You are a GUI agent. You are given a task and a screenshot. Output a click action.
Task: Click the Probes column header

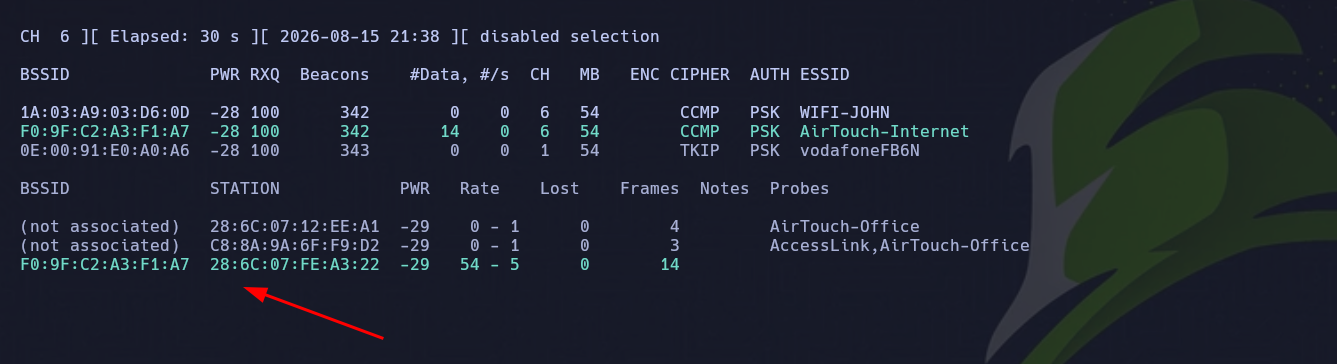[799, 188]
